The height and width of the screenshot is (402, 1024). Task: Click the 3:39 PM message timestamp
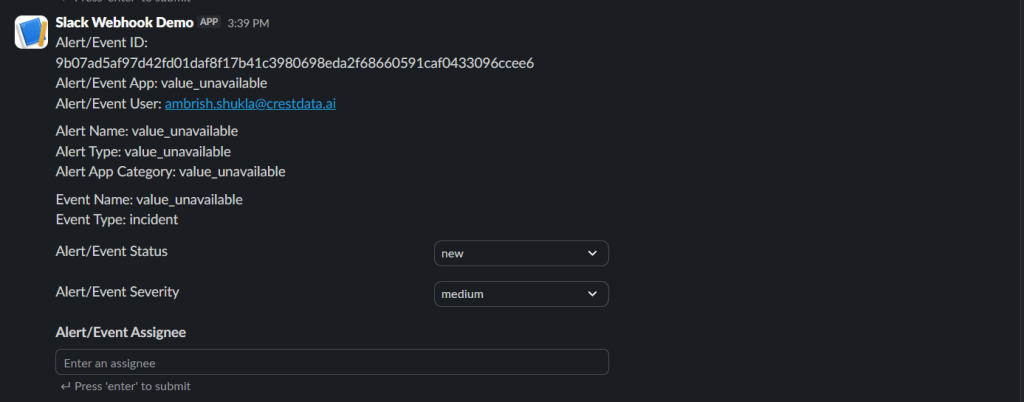248,23
